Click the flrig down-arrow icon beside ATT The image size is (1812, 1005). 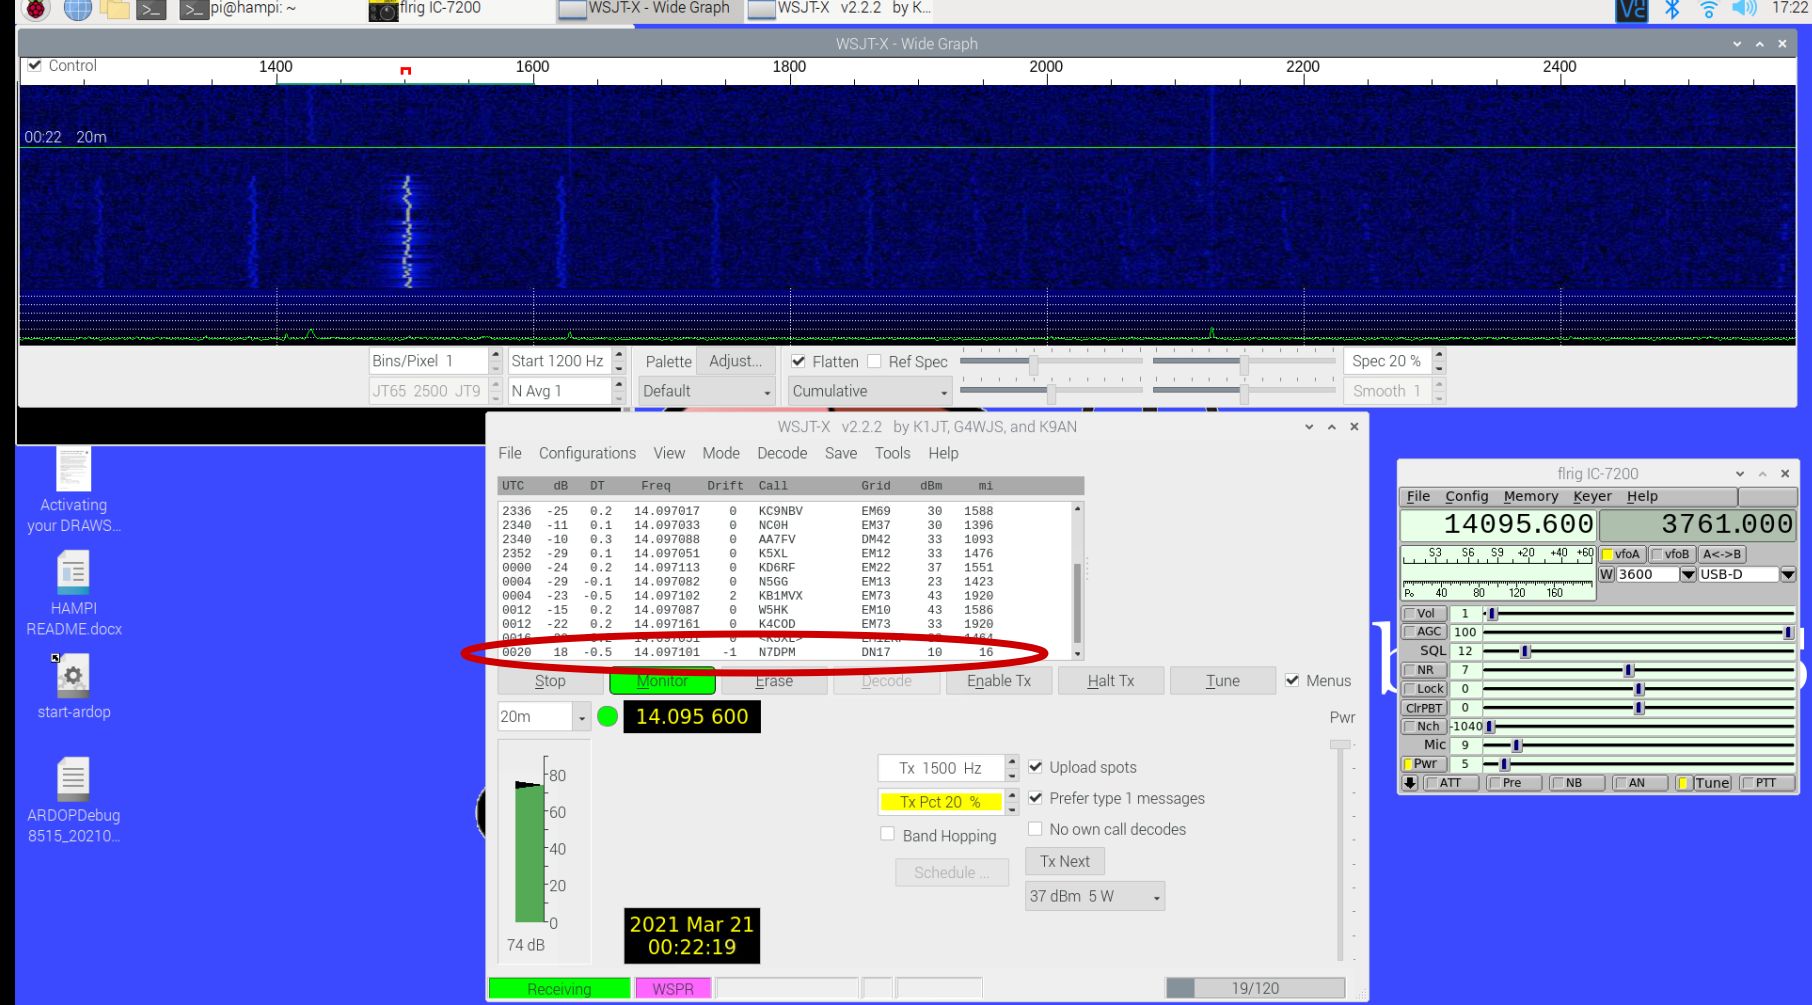click(x=1410, y=783)
